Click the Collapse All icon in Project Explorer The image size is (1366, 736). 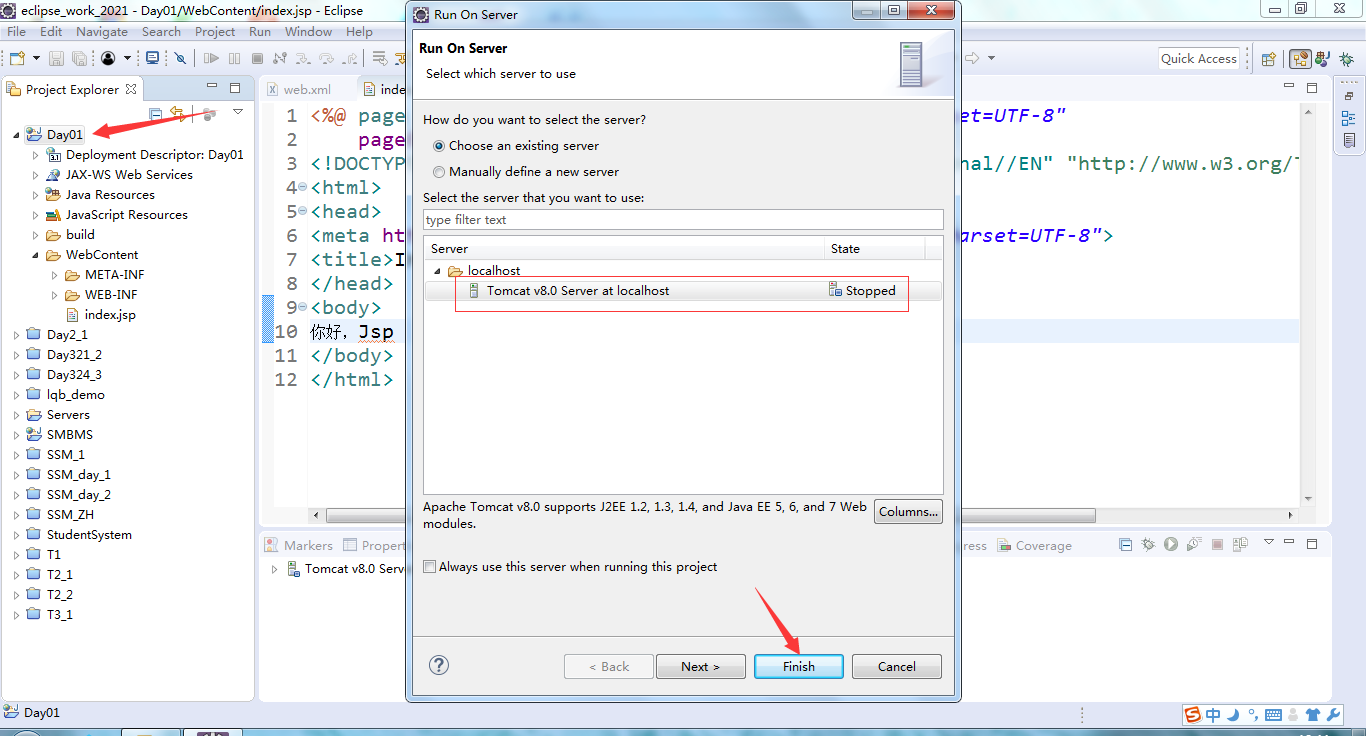pyautogui.click(x=156, y=114)
